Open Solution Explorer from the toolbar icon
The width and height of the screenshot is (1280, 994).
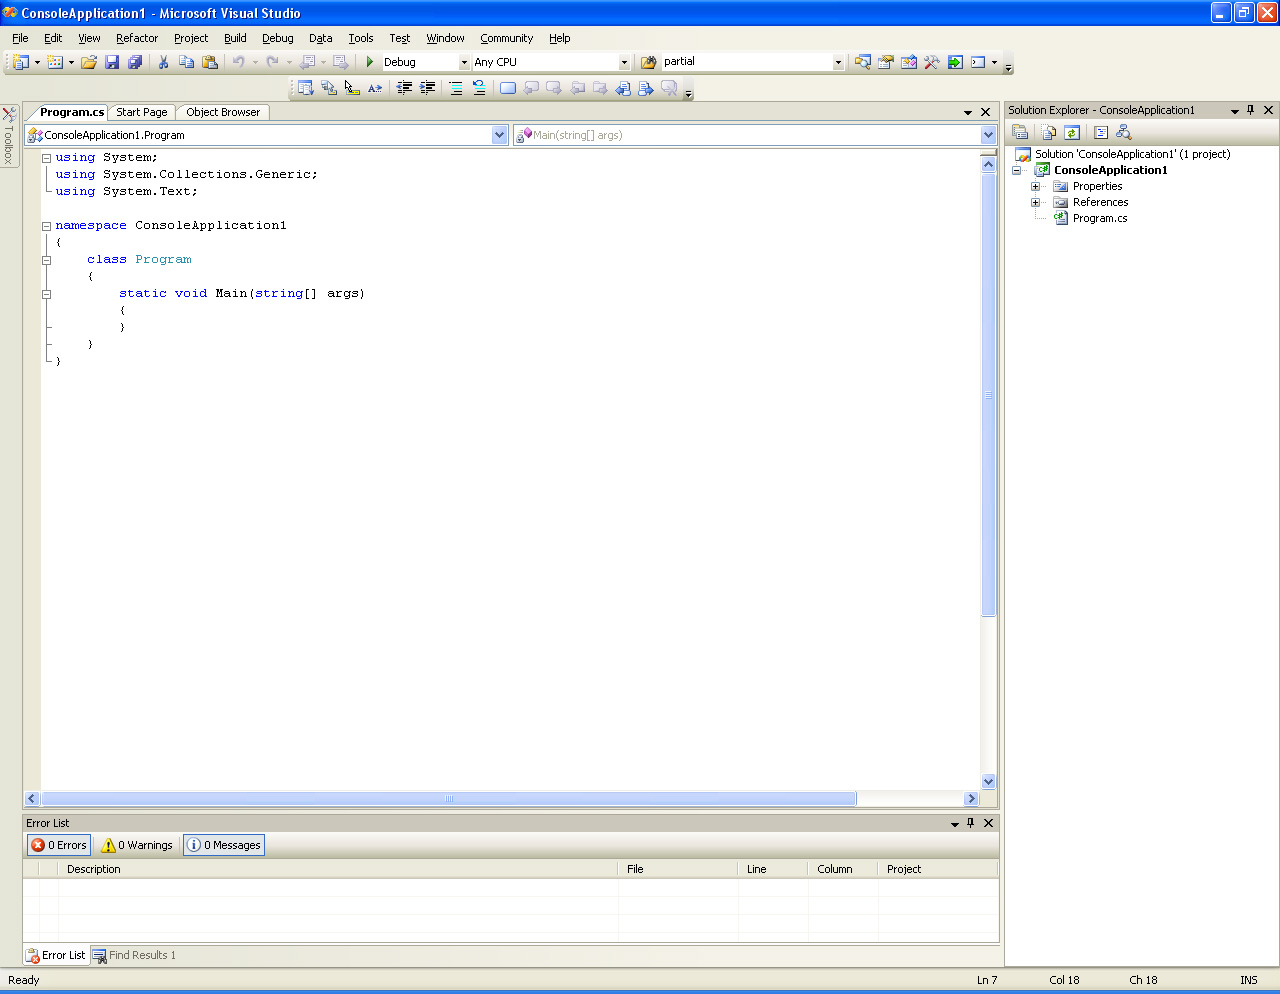(863, 62)
